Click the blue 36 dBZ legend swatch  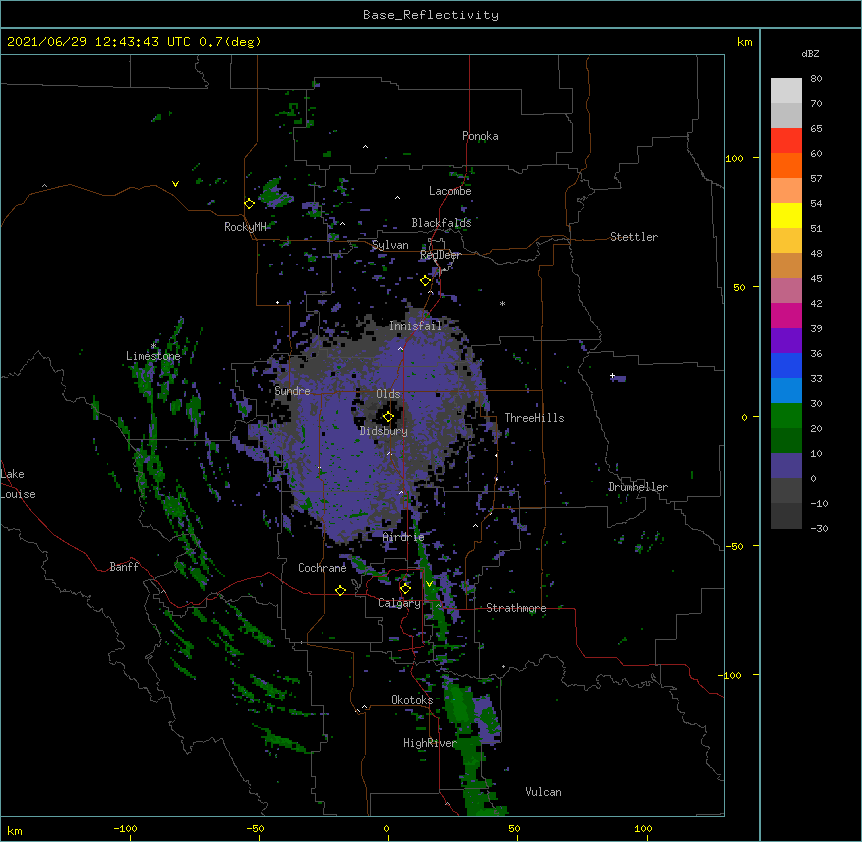coord(786,365)
